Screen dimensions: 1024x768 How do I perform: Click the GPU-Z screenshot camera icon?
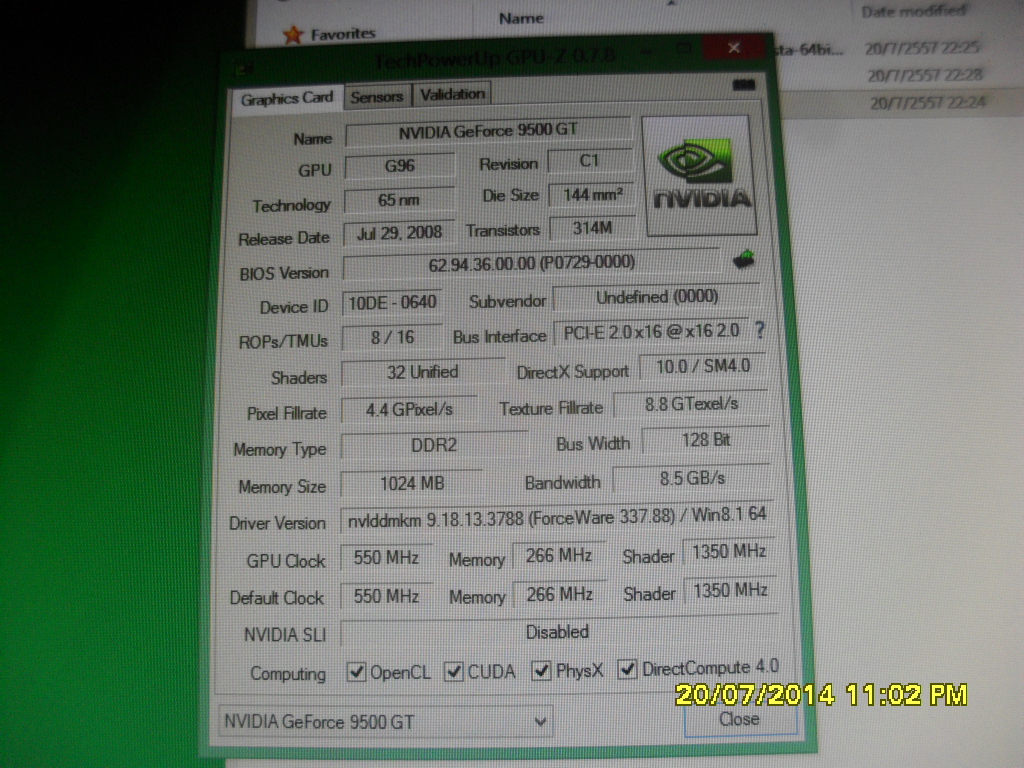tap(743, 85)
